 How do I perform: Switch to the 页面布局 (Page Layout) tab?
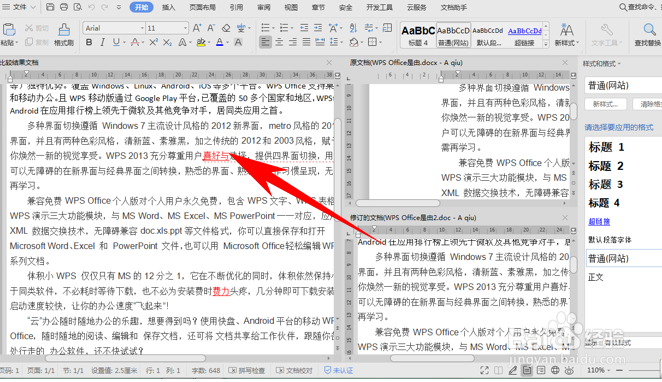click(x=203, y=7)
